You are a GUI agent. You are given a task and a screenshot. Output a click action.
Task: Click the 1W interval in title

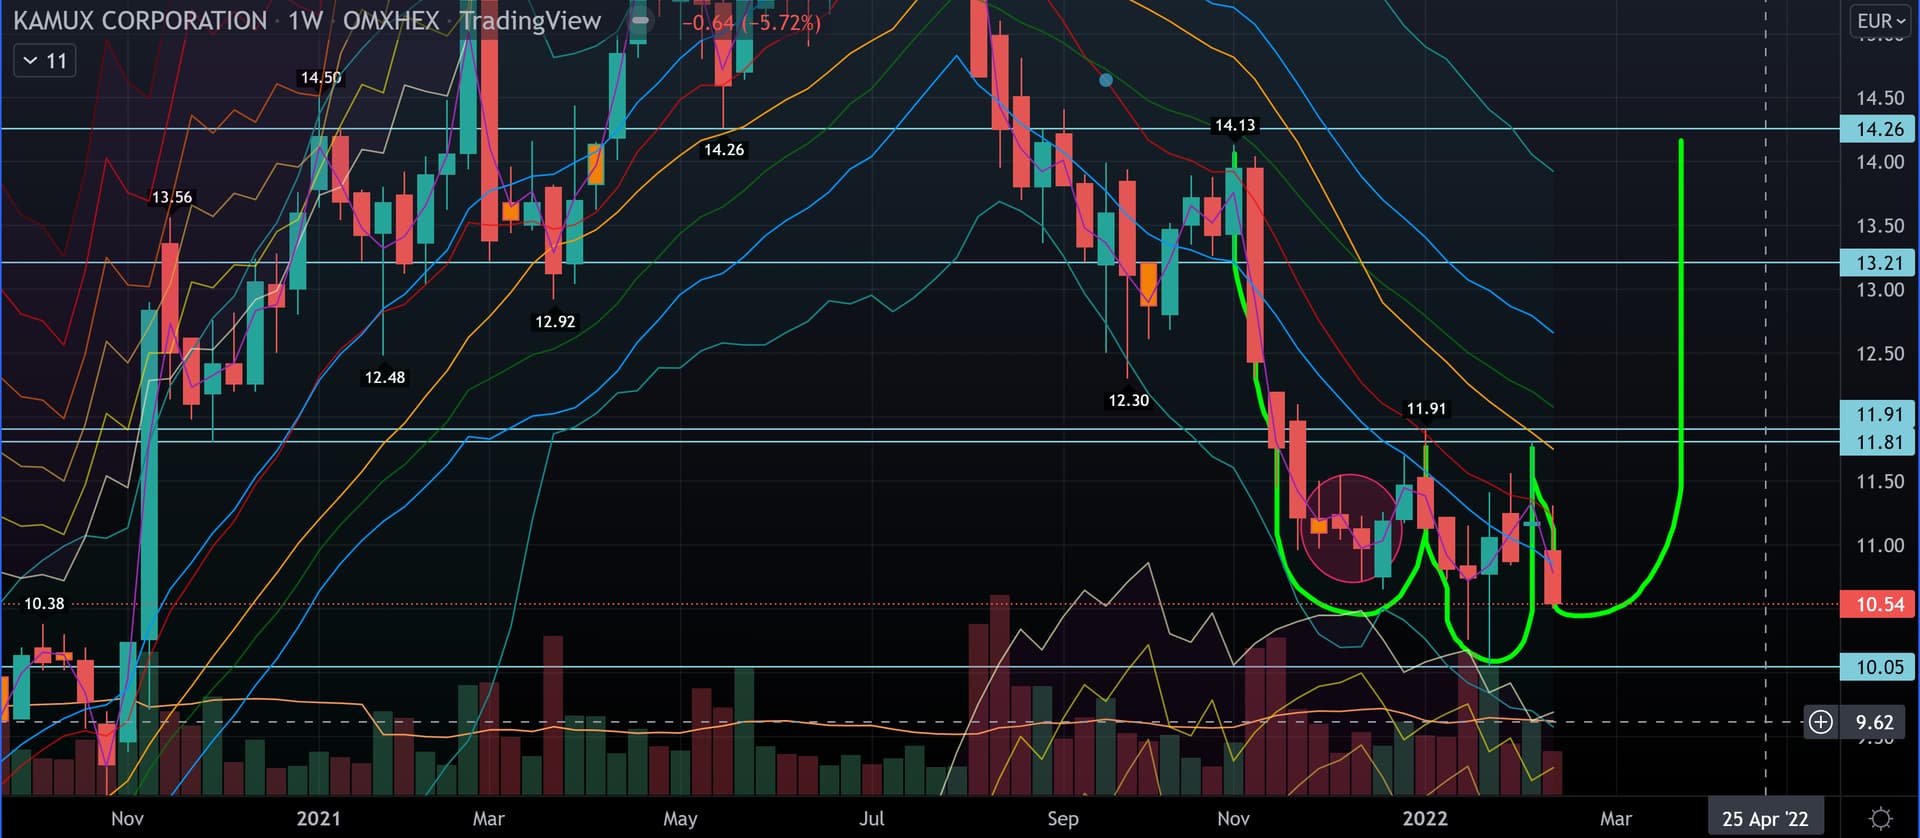(x=305, y=21)
